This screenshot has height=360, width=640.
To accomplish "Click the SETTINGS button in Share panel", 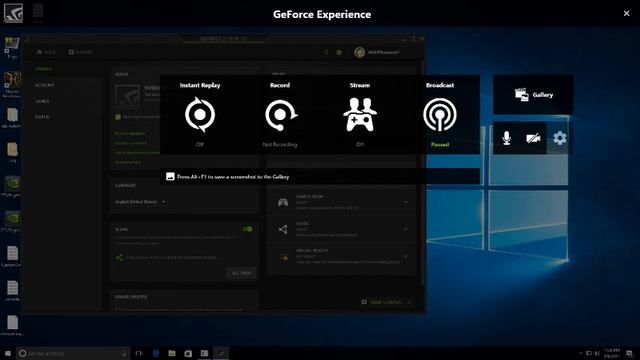I will click(241, 273).
